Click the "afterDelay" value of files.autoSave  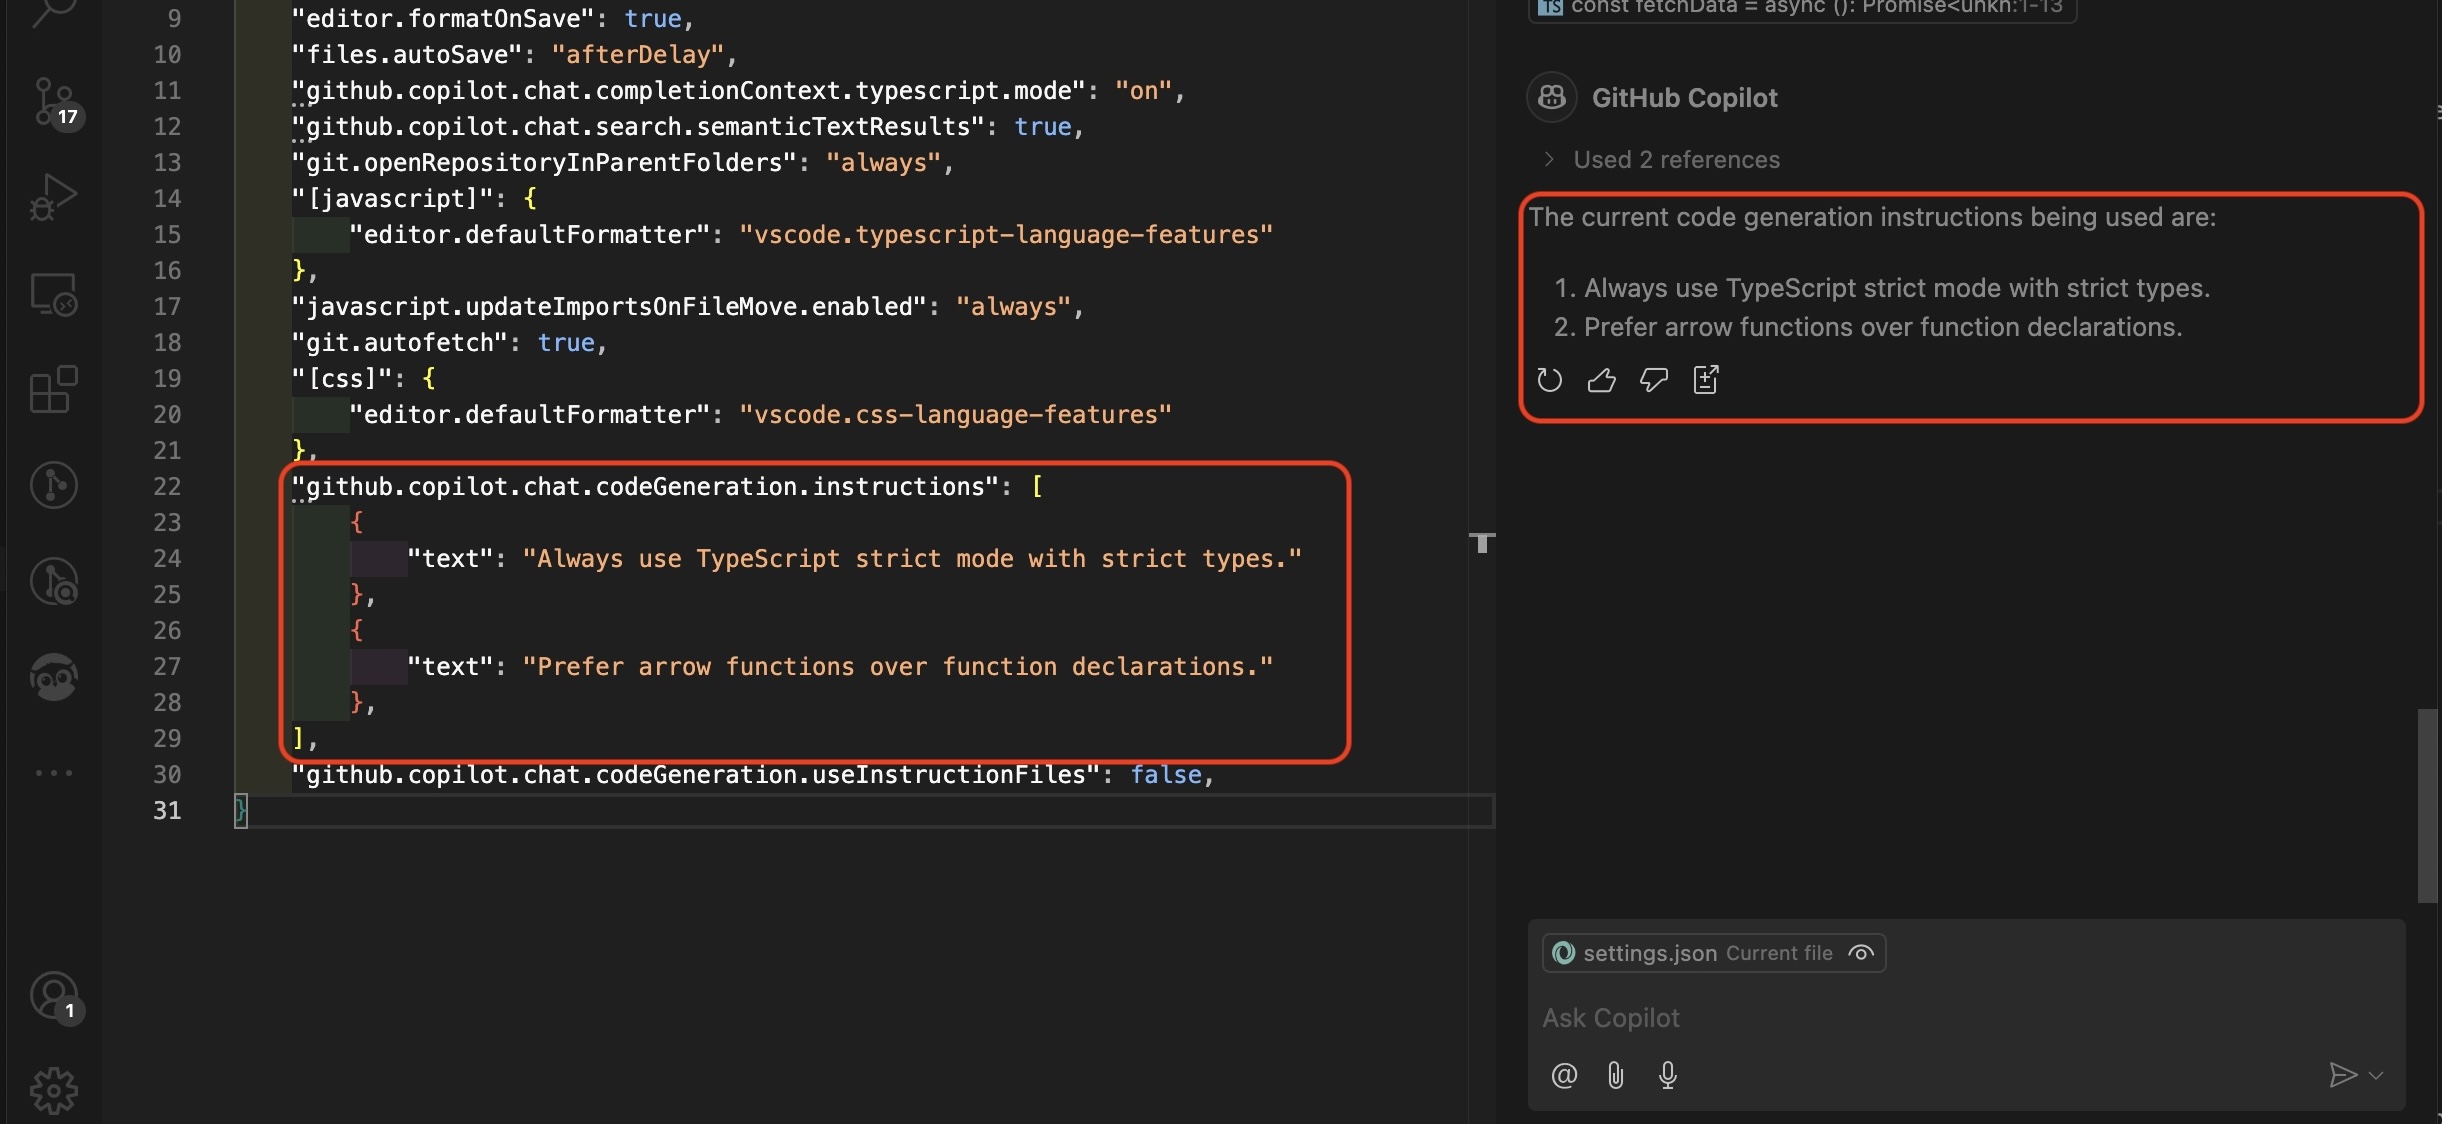click(637, 55)
